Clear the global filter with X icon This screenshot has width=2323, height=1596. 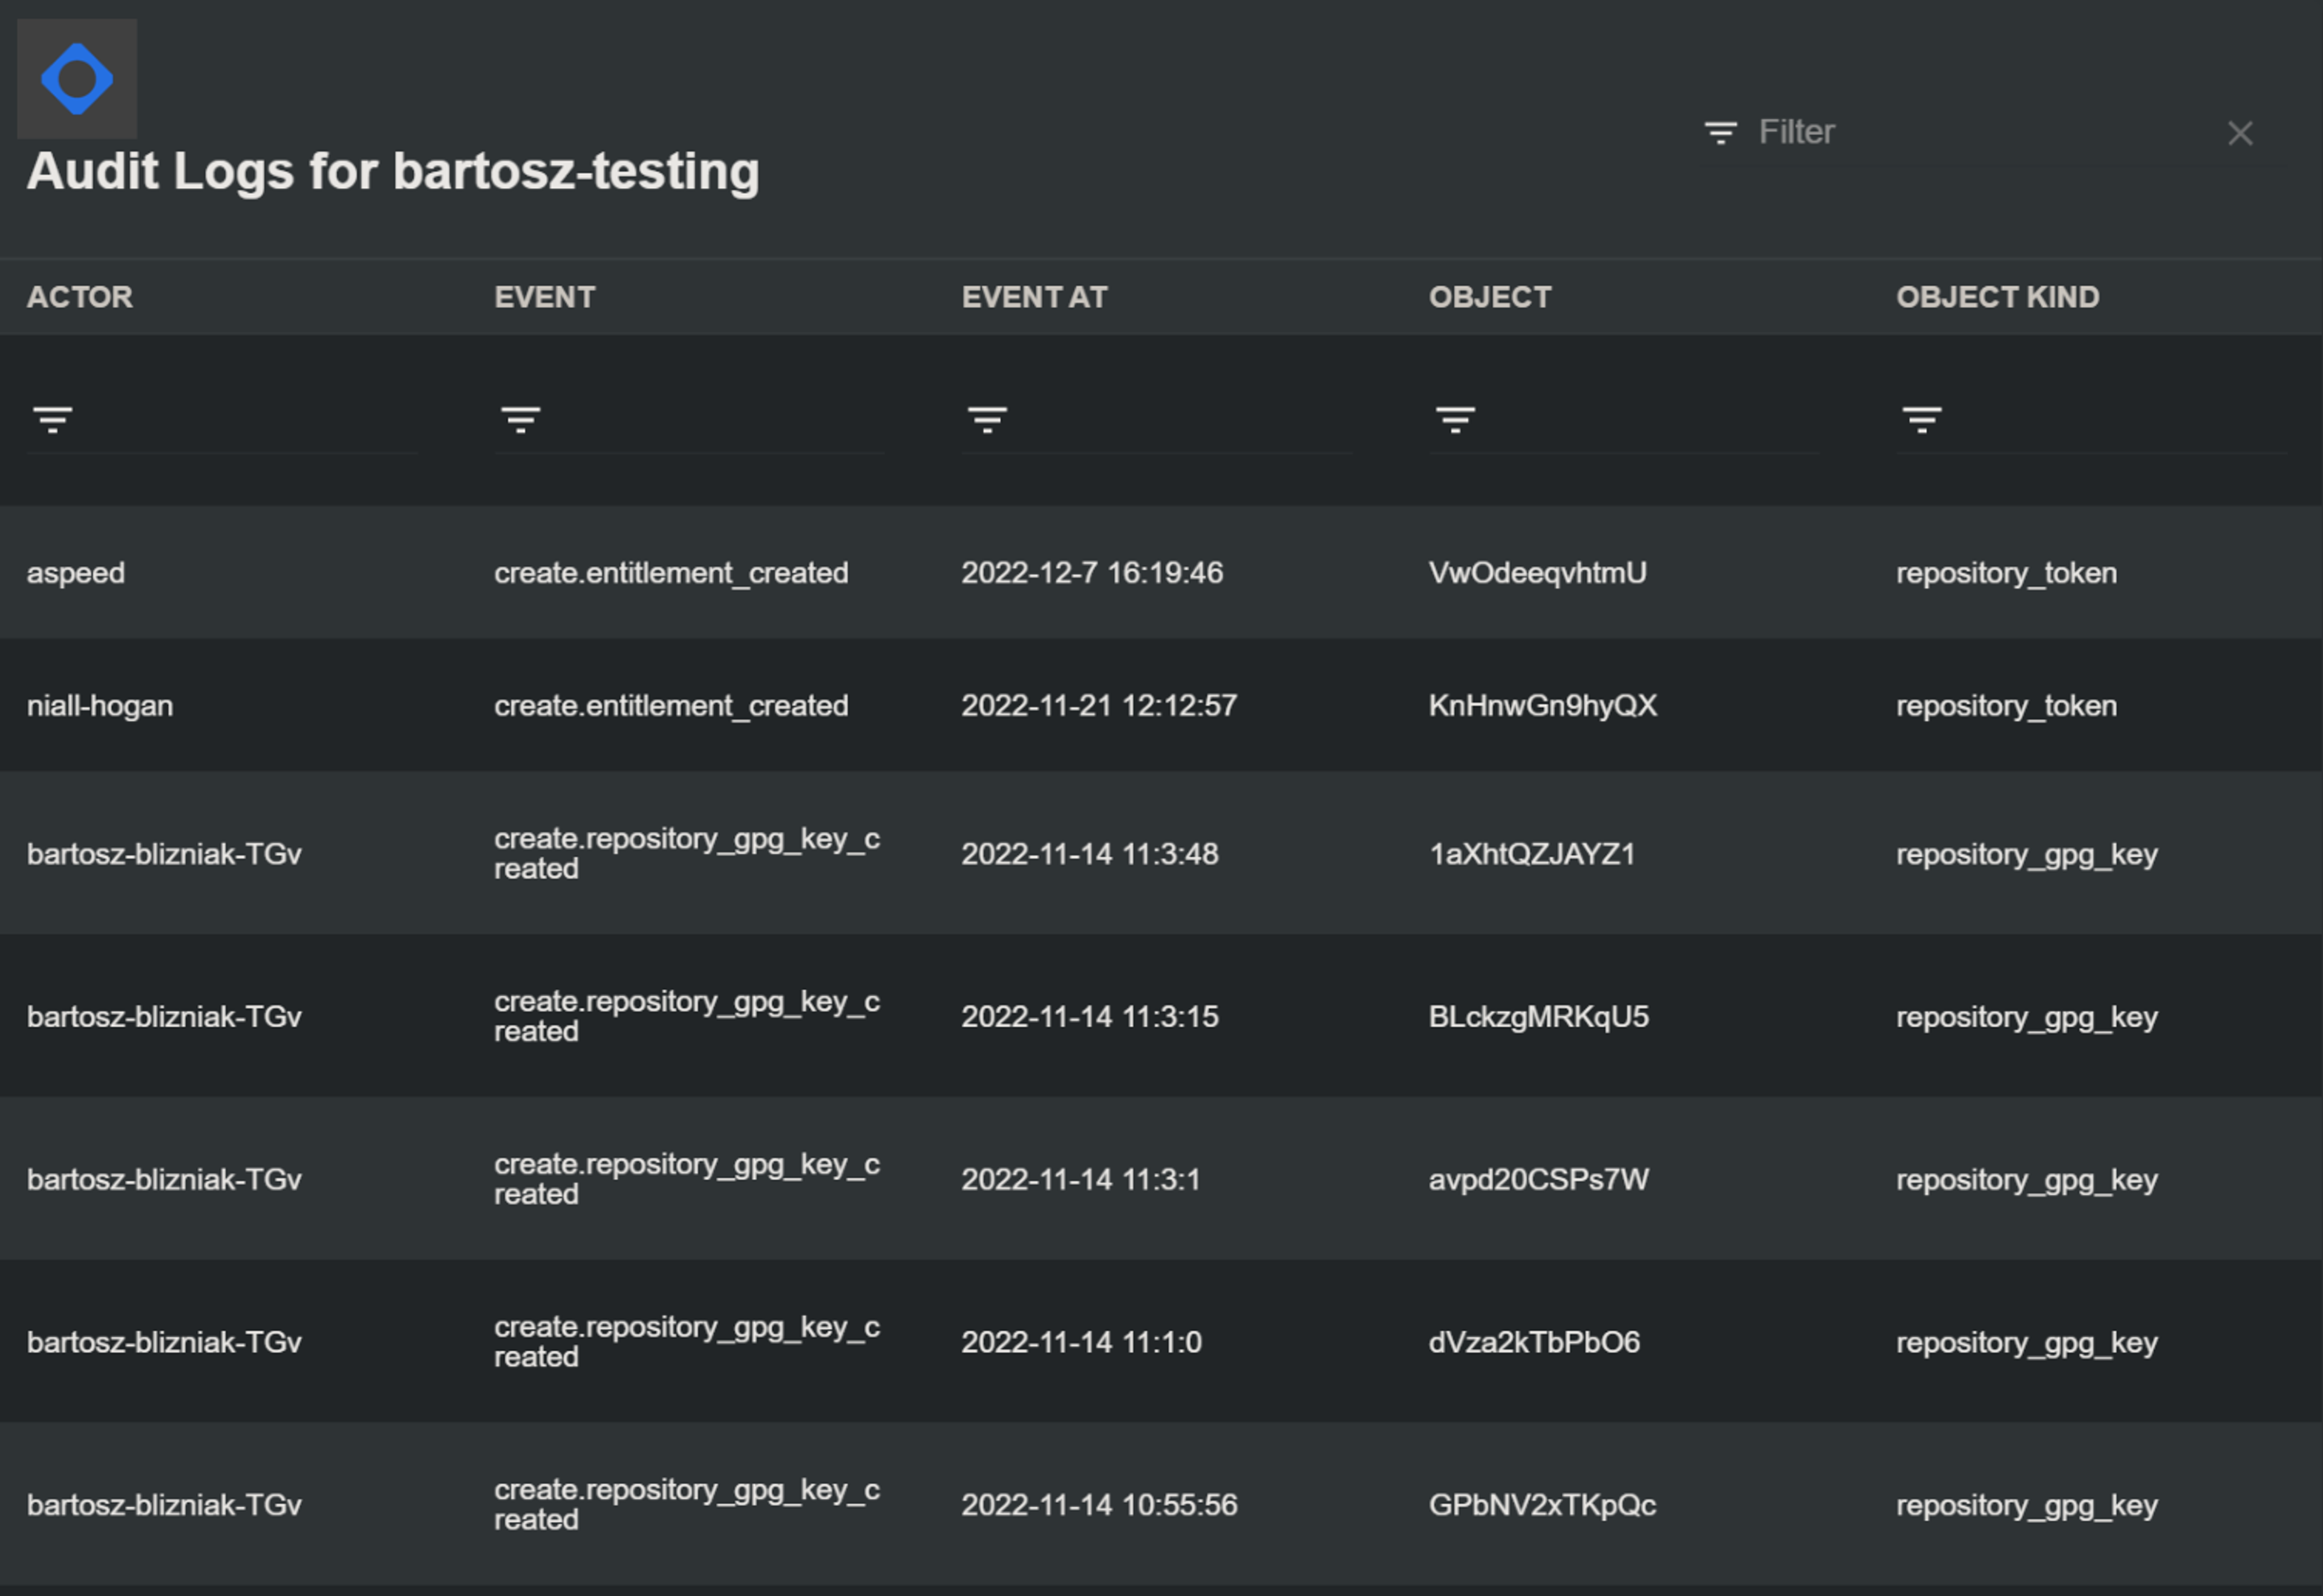[x=2240, y=133]
